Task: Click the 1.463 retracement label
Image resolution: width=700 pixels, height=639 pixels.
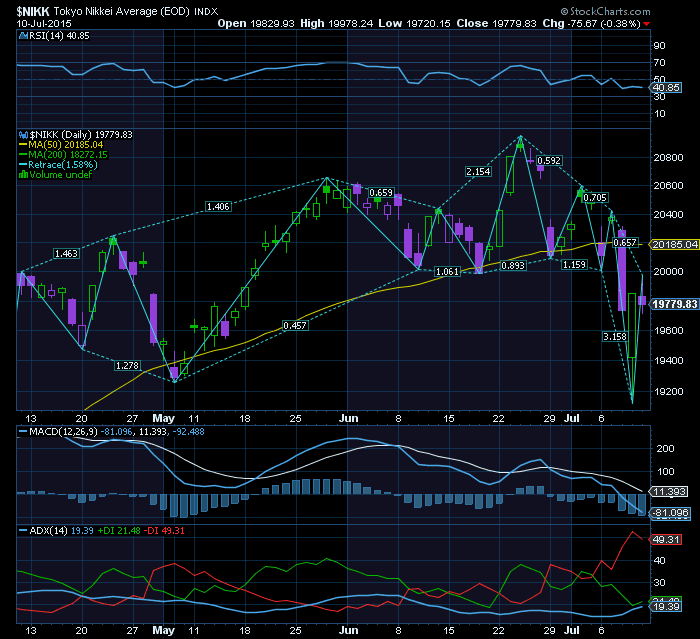Action: [x=66, y=254]
